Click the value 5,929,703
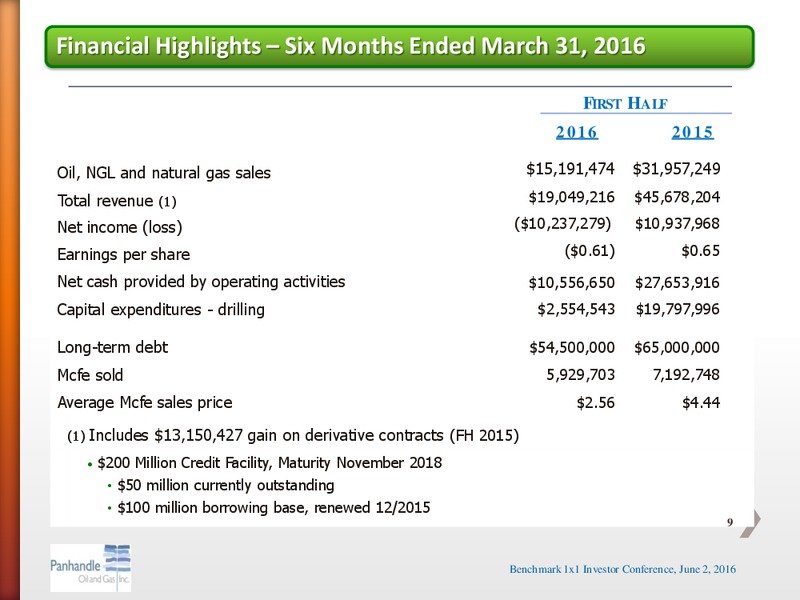The width and height of the screenshot is (800, 600). 581,375
